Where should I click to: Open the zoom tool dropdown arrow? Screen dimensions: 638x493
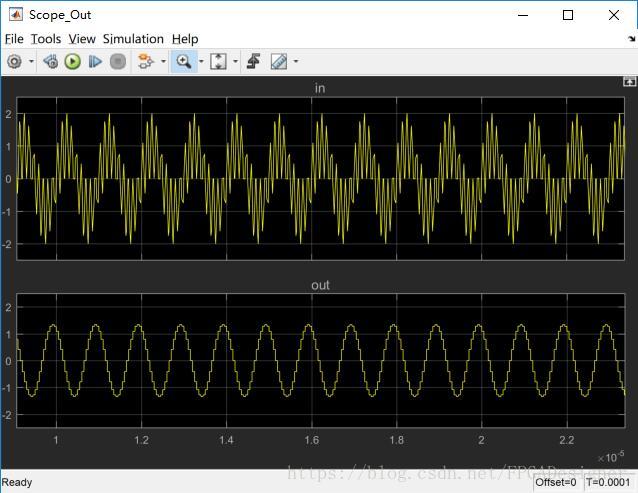(201, 61)
